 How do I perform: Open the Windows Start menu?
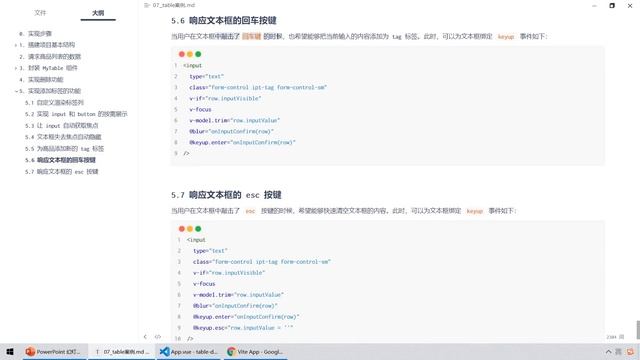coord(10,351)
